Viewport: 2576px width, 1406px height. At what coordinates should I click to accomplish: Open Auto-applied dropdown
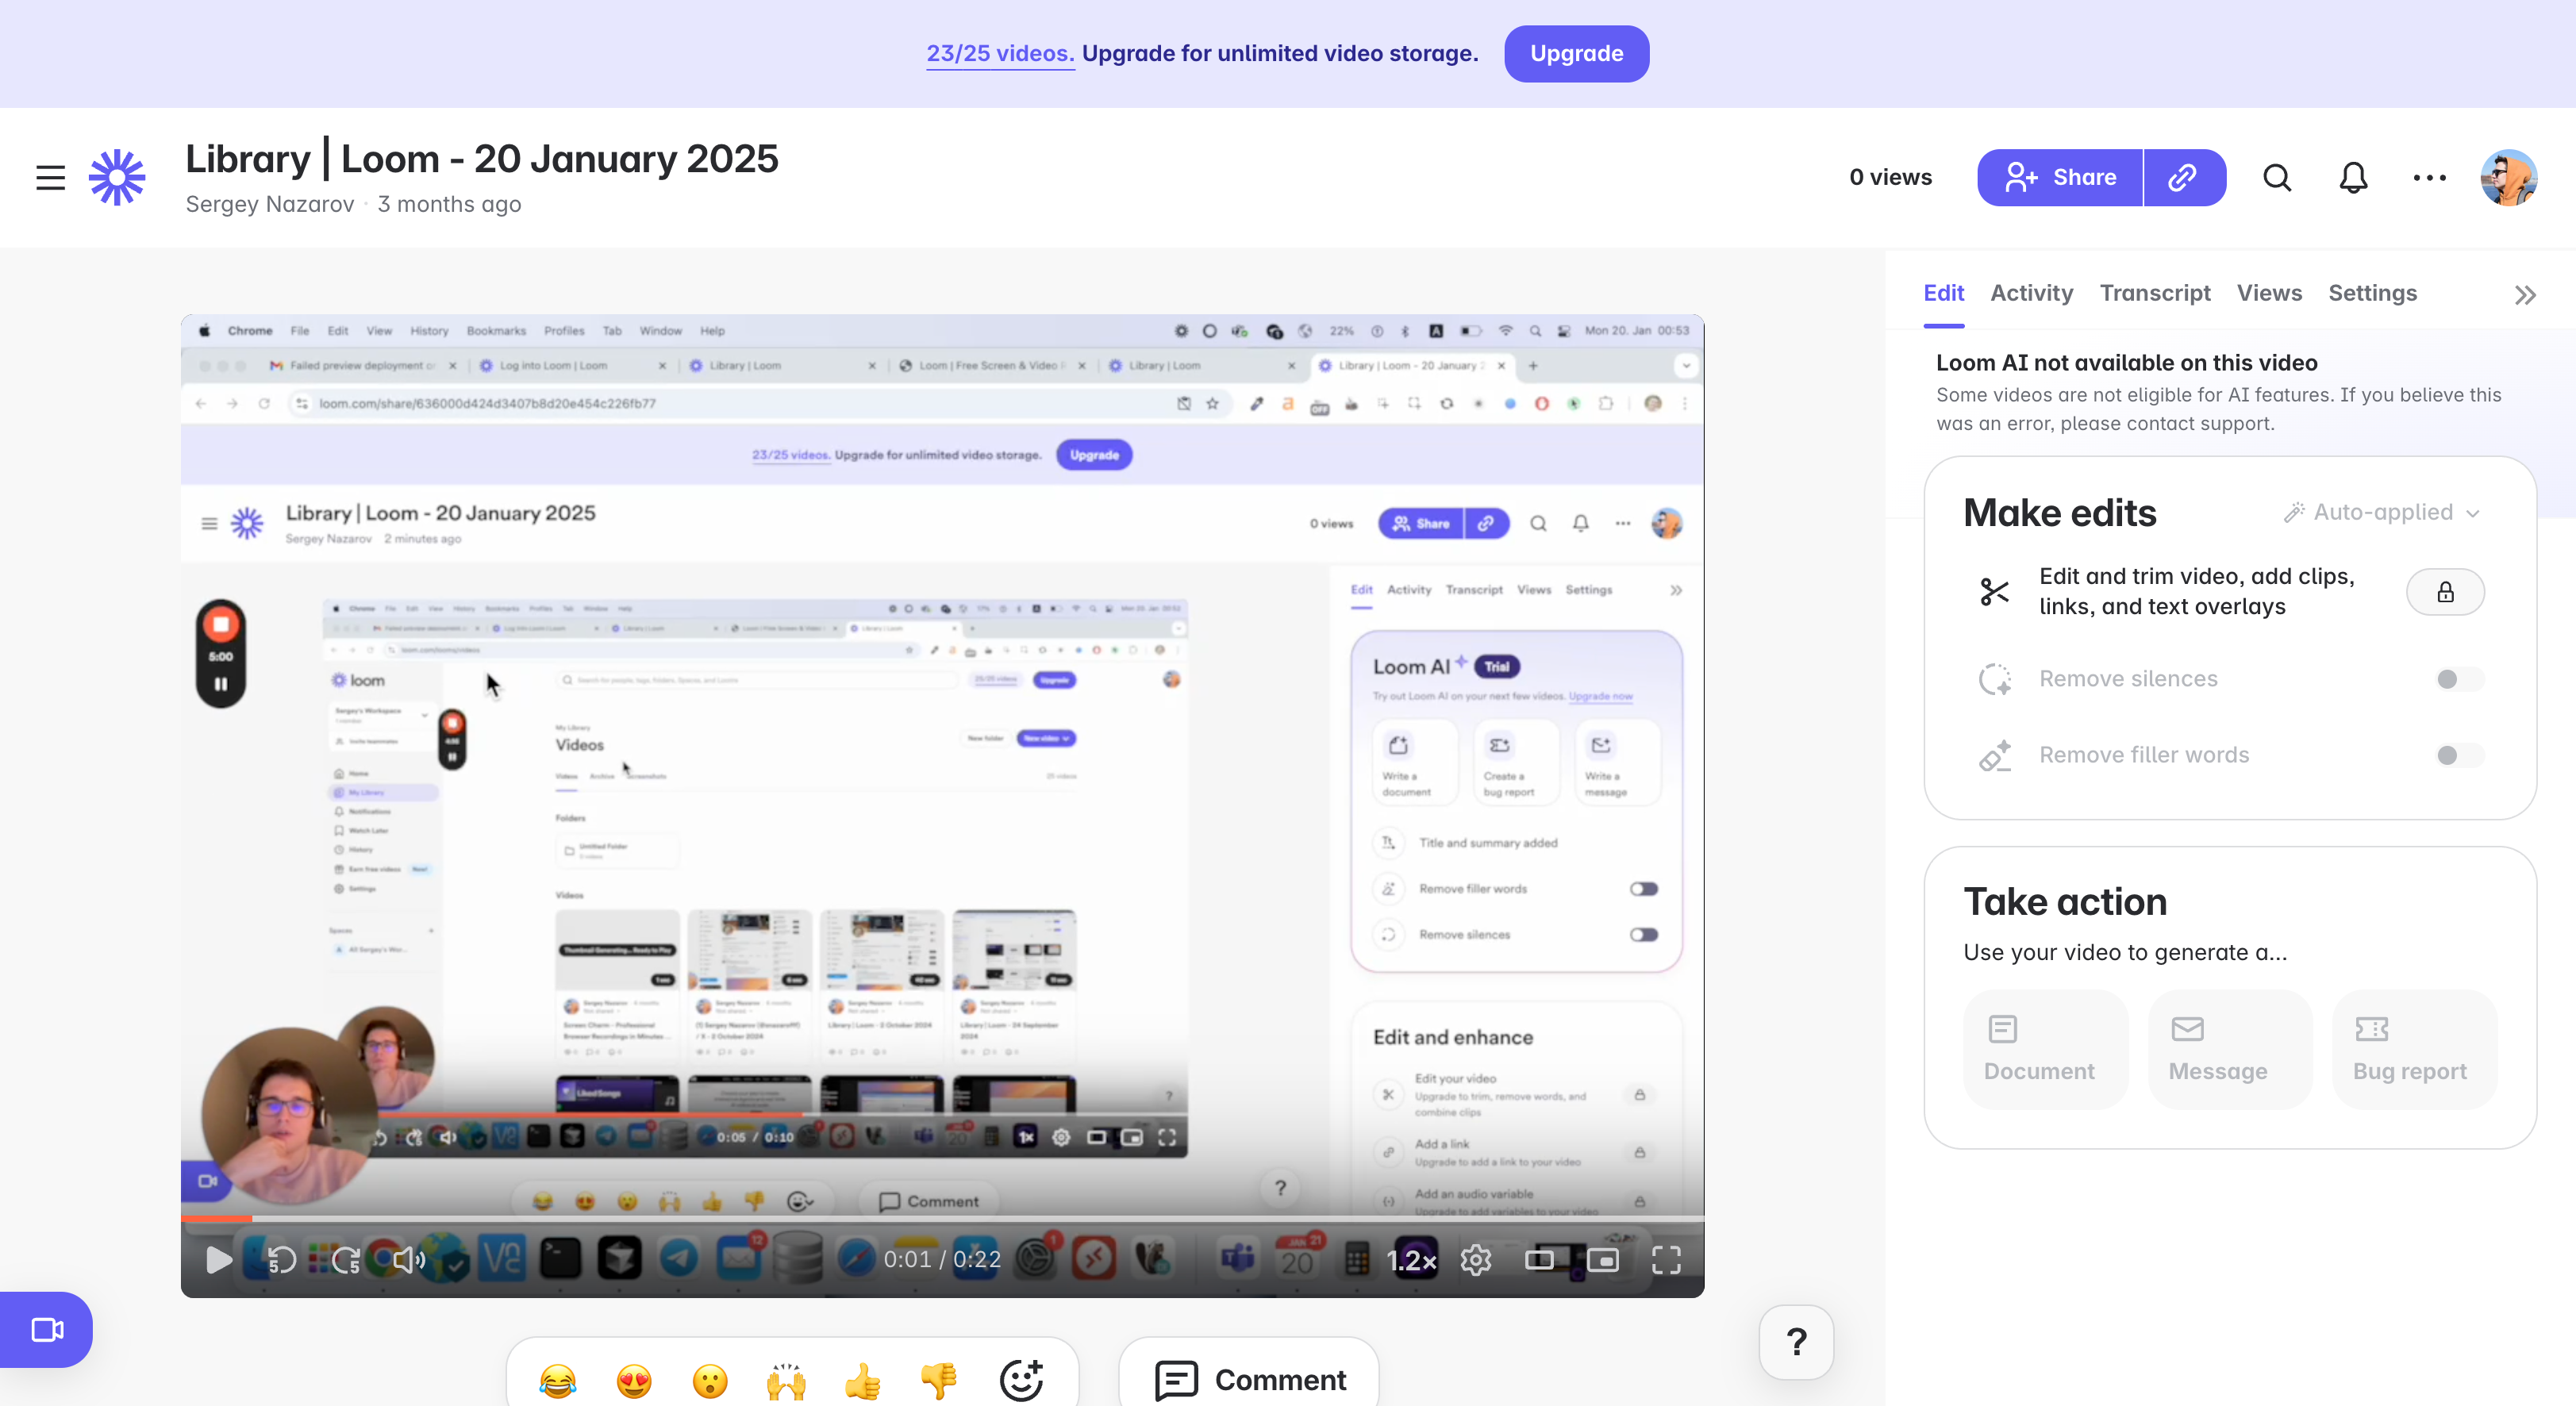pyautogui.click(x=2381, y=512)
